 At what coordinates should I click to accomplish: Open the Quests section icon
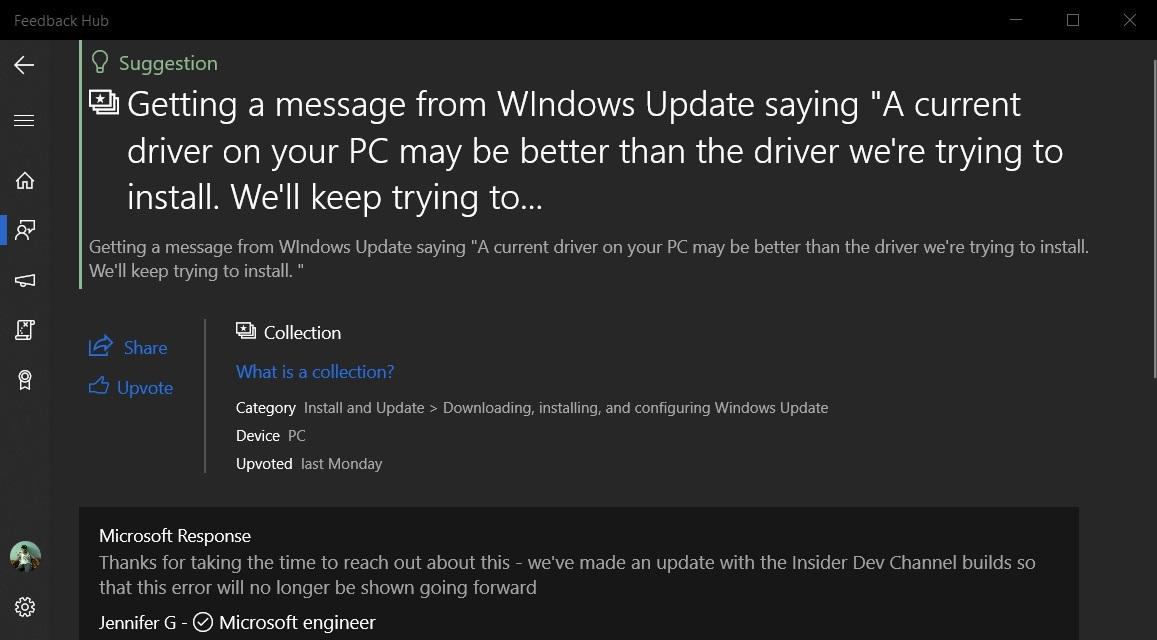tap(25, 329)
